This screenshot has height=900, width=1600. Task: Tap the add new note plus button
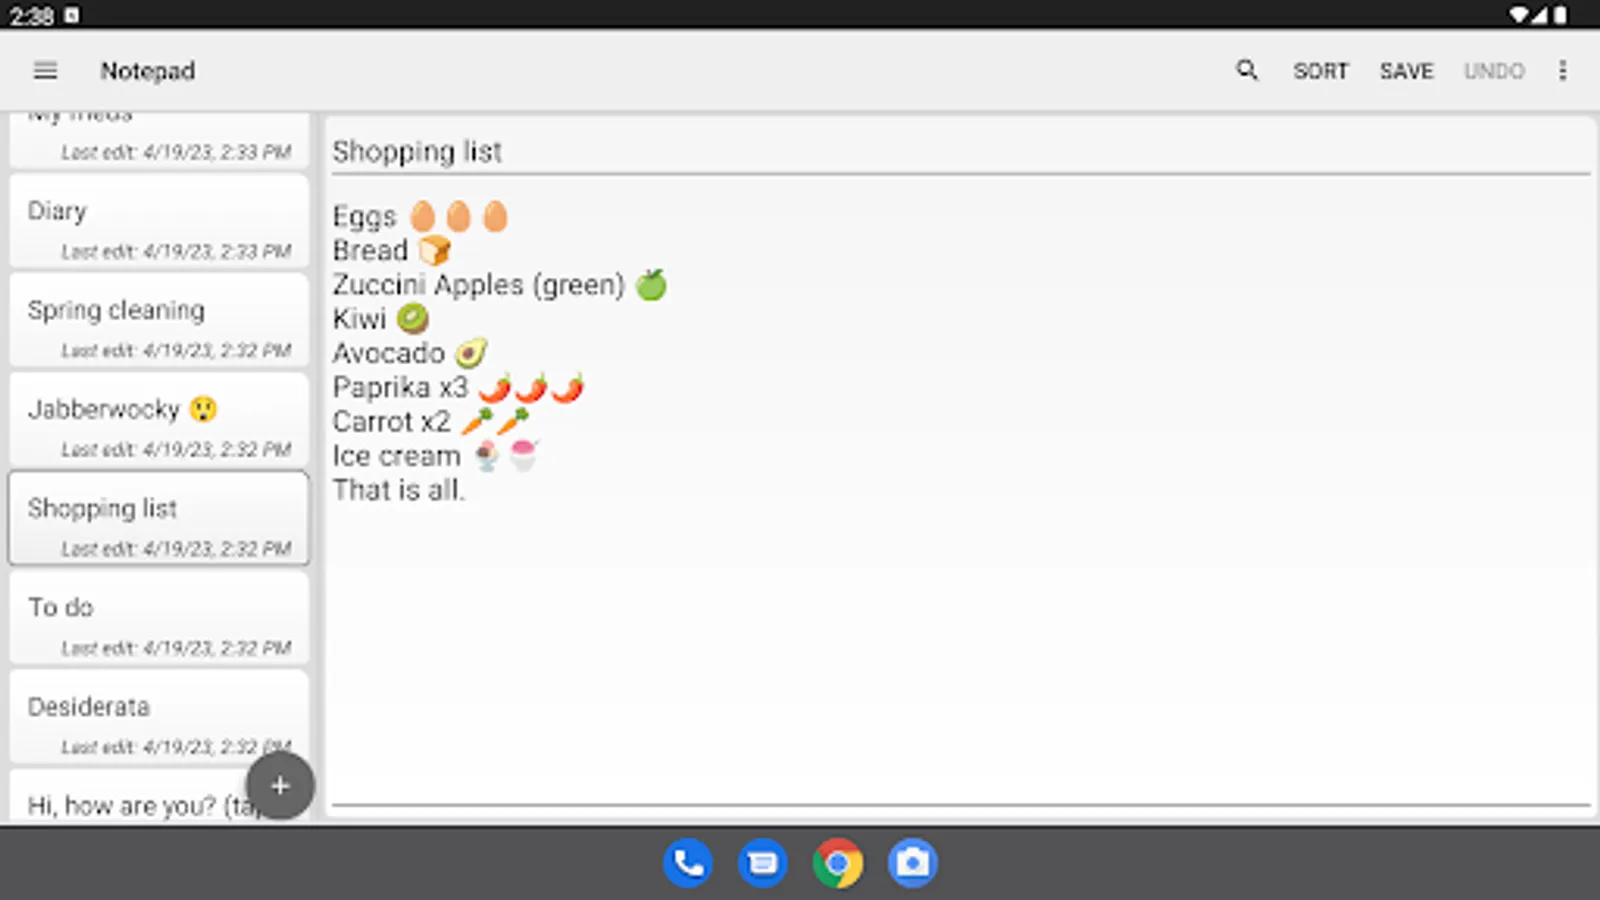[280, 786]
